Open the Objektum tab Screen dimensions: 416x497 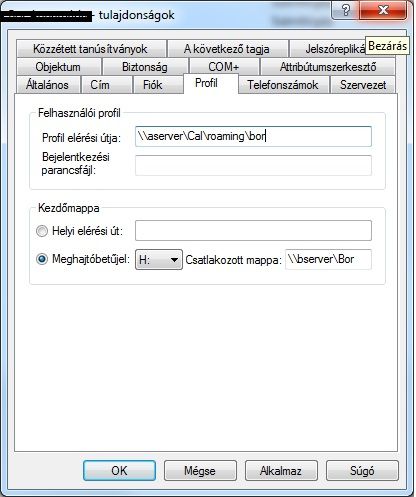coord(58,67)
